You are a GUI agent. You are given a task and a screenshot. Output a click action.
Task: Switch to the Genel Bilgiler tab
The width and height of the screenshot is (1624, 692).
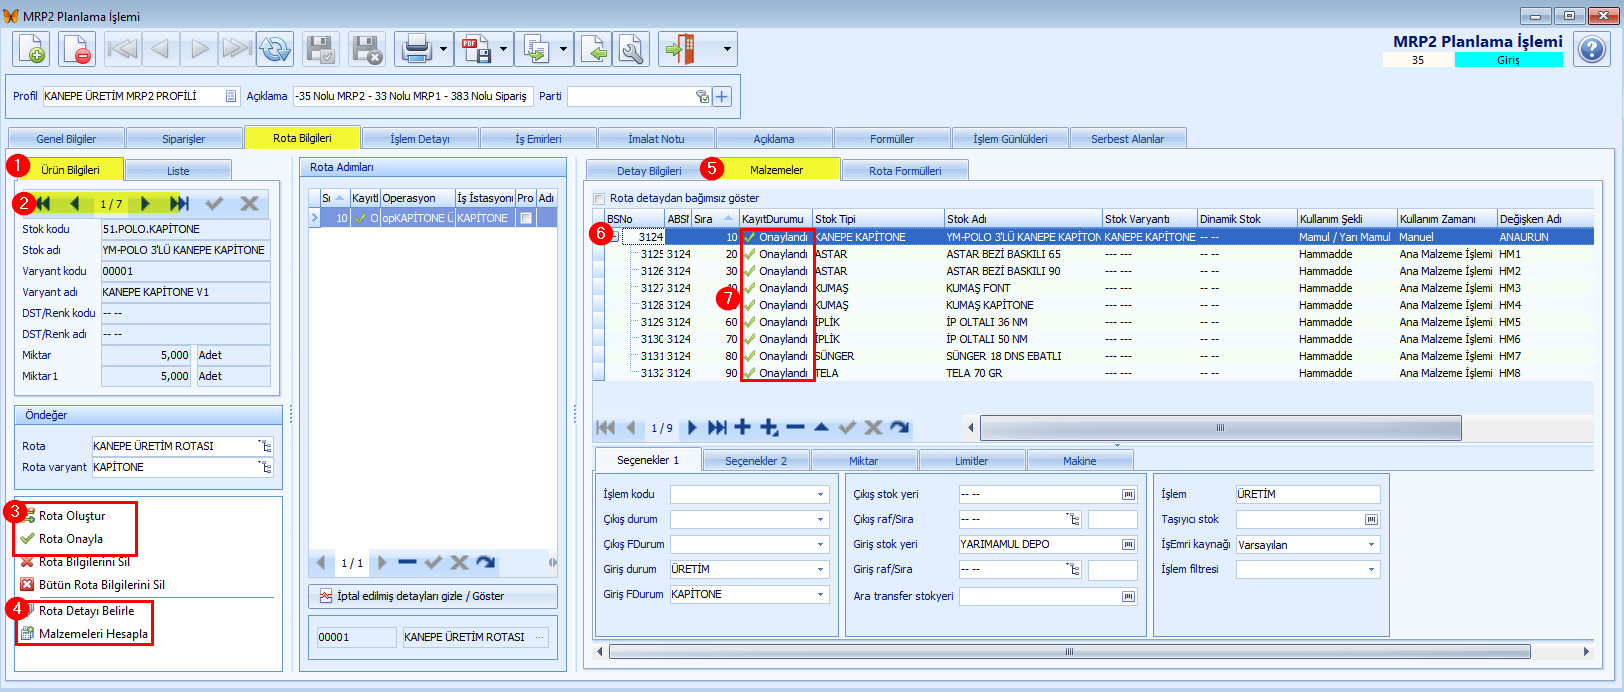[x=66, y=139]
